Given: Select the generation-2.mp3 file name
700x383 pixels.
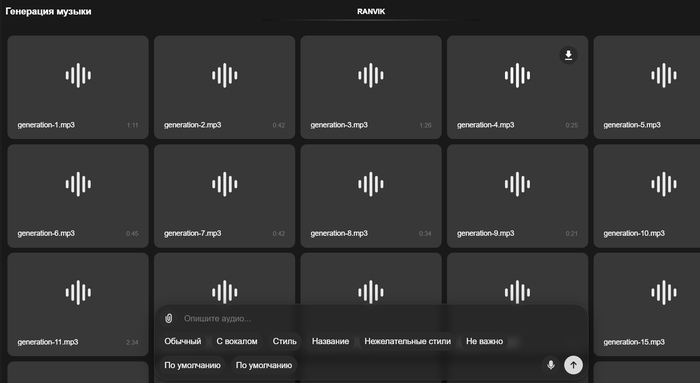Looking at the screenshot, I should tap(192, 125).
